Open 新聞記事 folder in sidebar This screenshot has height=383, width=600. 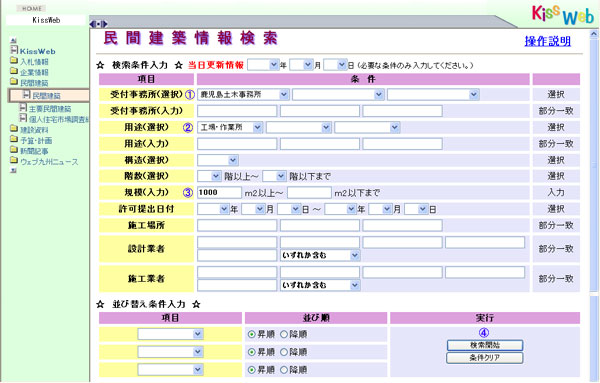coord(34,151)
